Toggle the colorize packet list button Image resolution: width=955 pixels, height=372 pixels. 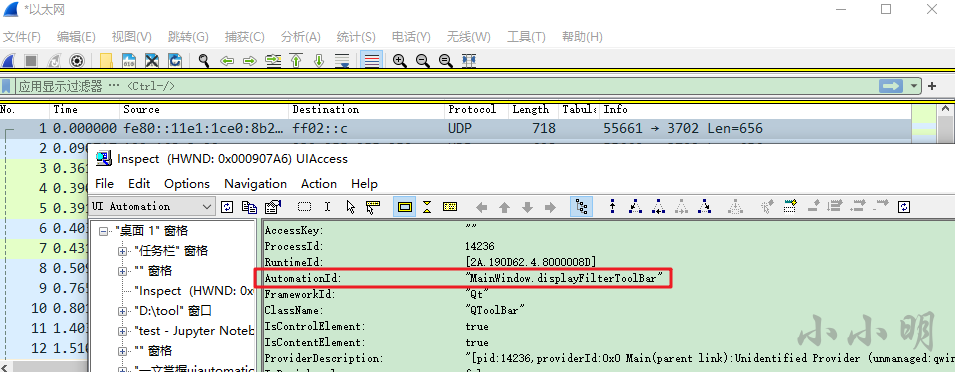tap(372, 61)
